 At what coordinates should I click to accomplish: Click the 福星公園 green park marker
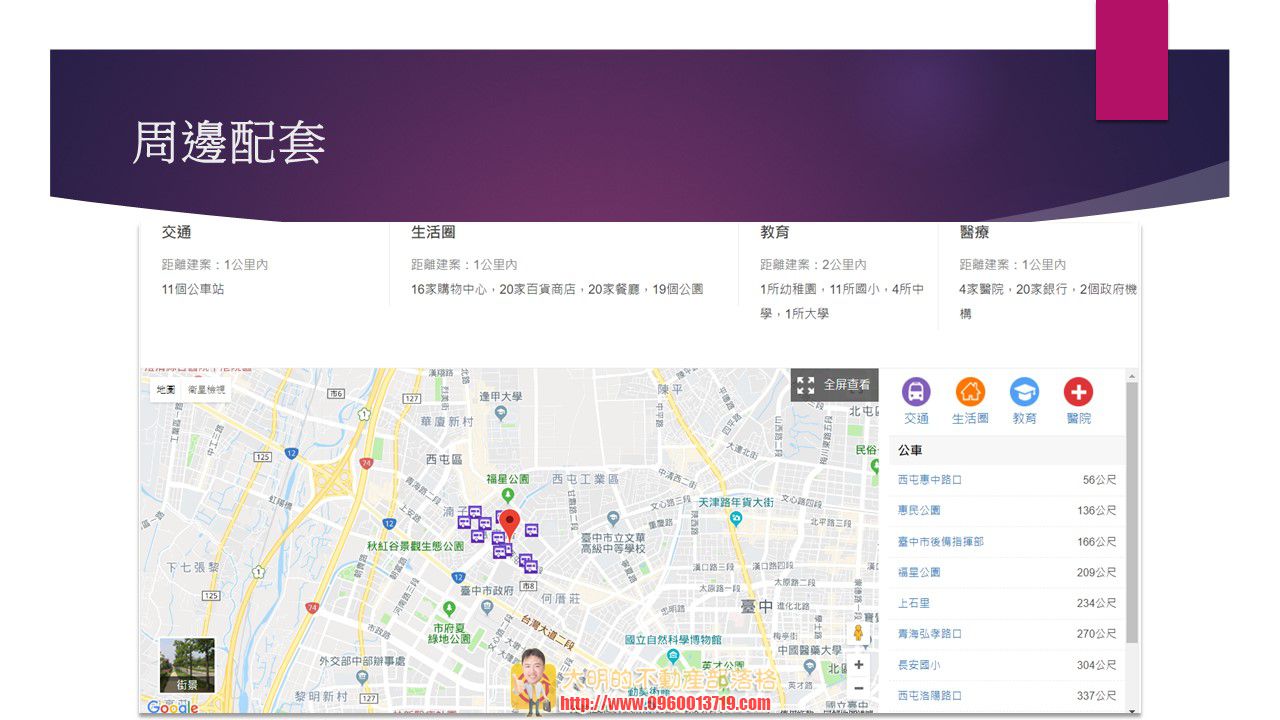click(508, 495)
